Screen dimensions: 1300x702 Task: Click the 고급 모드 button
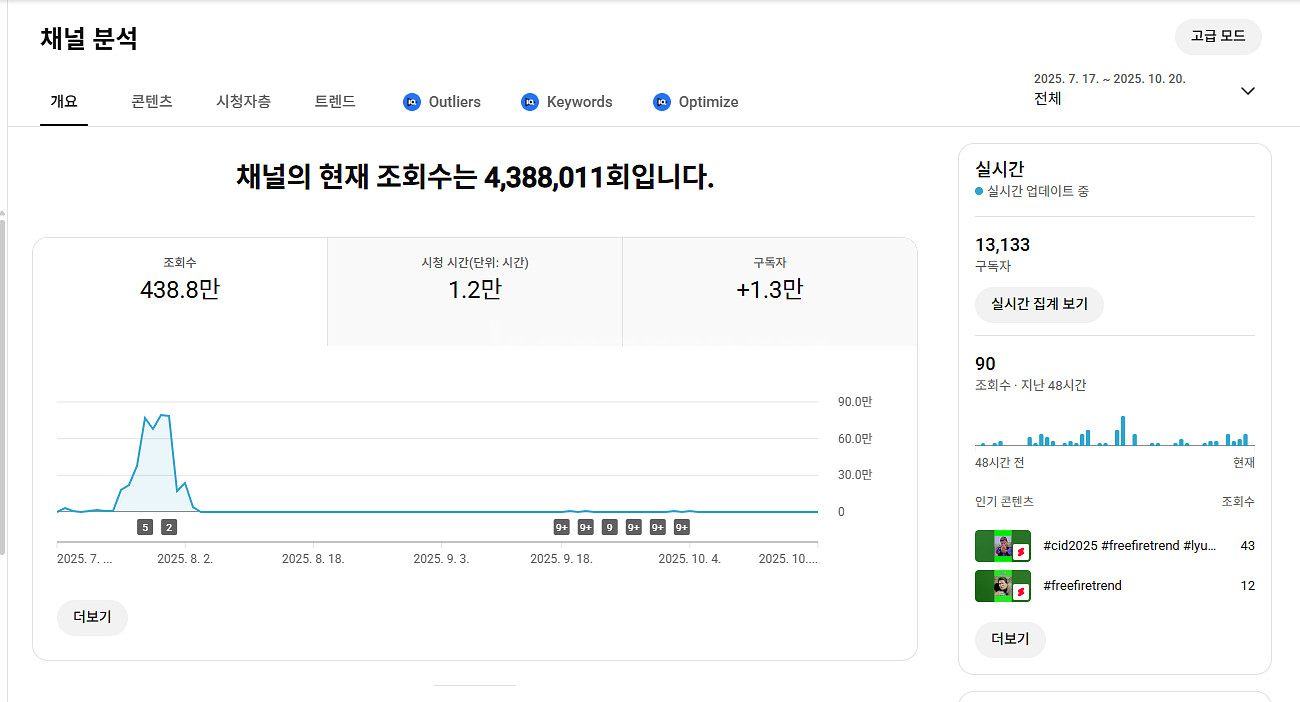point(1217,37)
